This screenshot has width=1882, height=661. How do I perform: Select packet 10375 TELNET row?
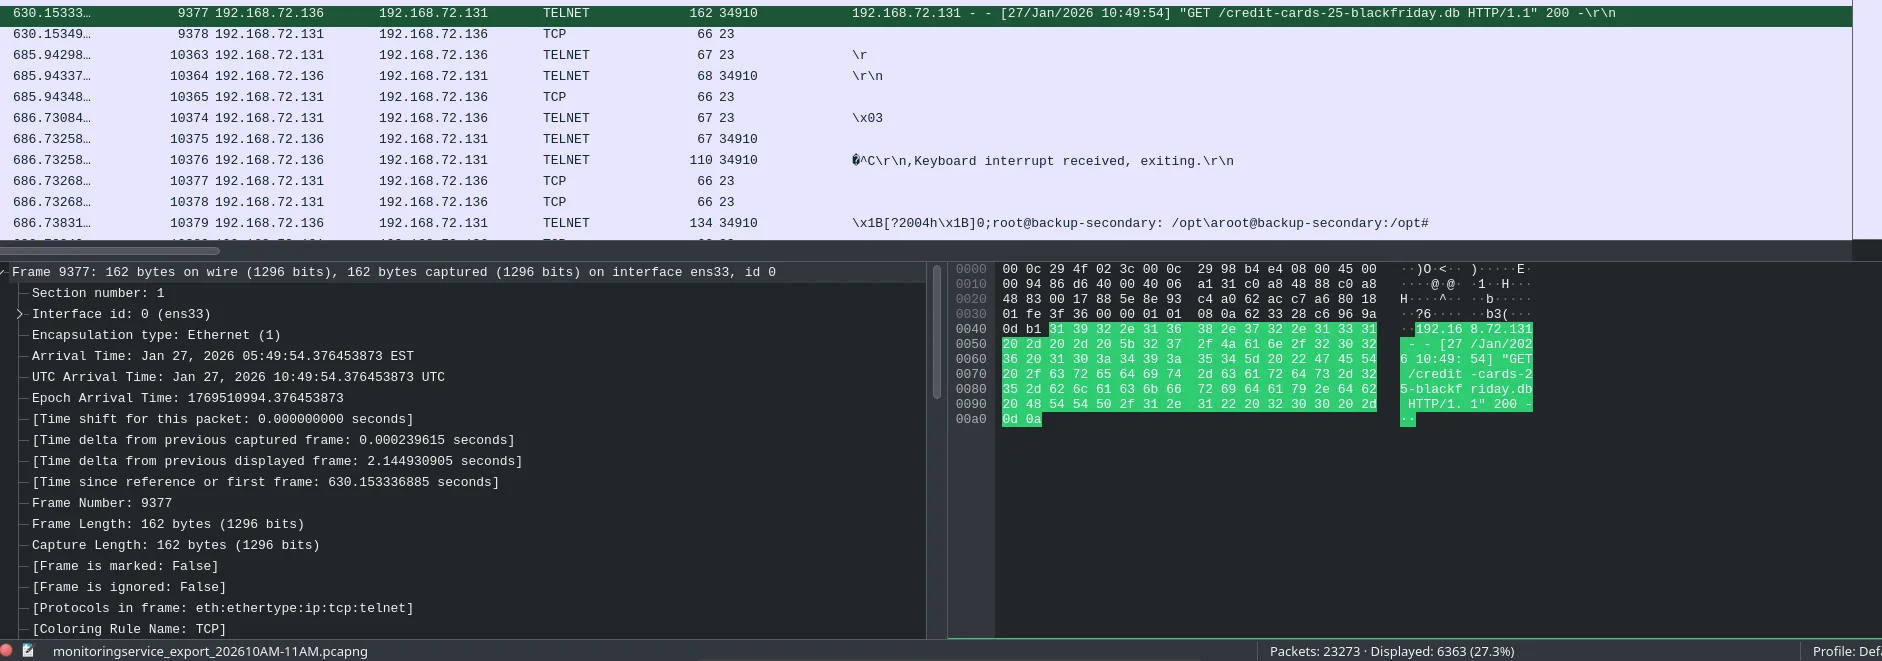click(x=926, y=139)
